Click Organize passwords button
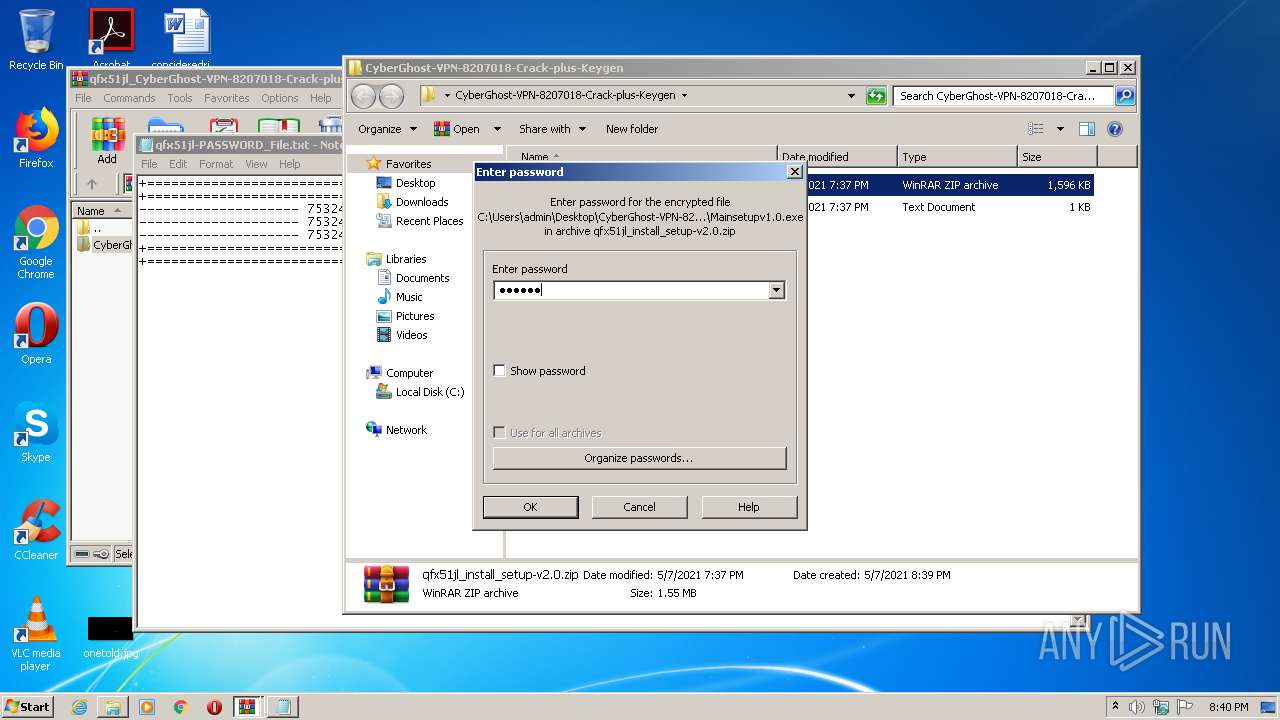This screenshot has width=1280, height=720. tap(639, 458)
